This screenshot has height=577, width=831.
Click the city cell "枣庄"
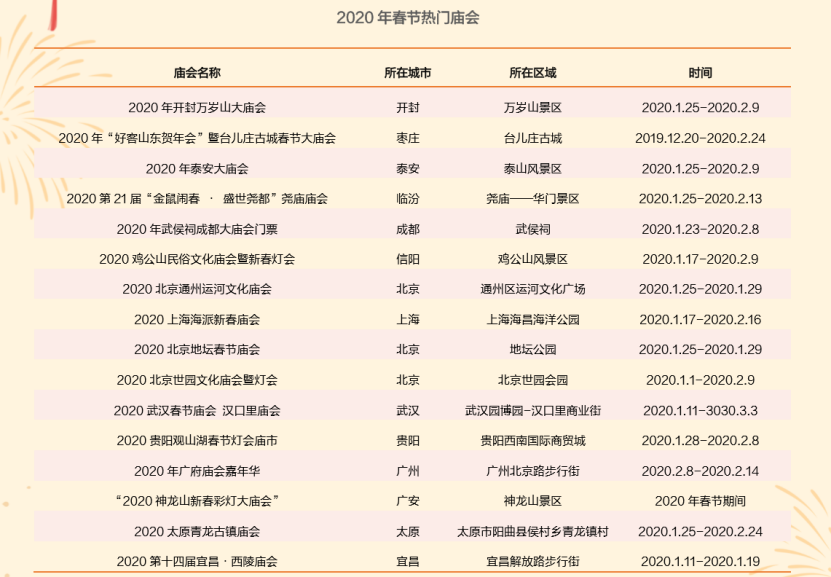(407, 138)
